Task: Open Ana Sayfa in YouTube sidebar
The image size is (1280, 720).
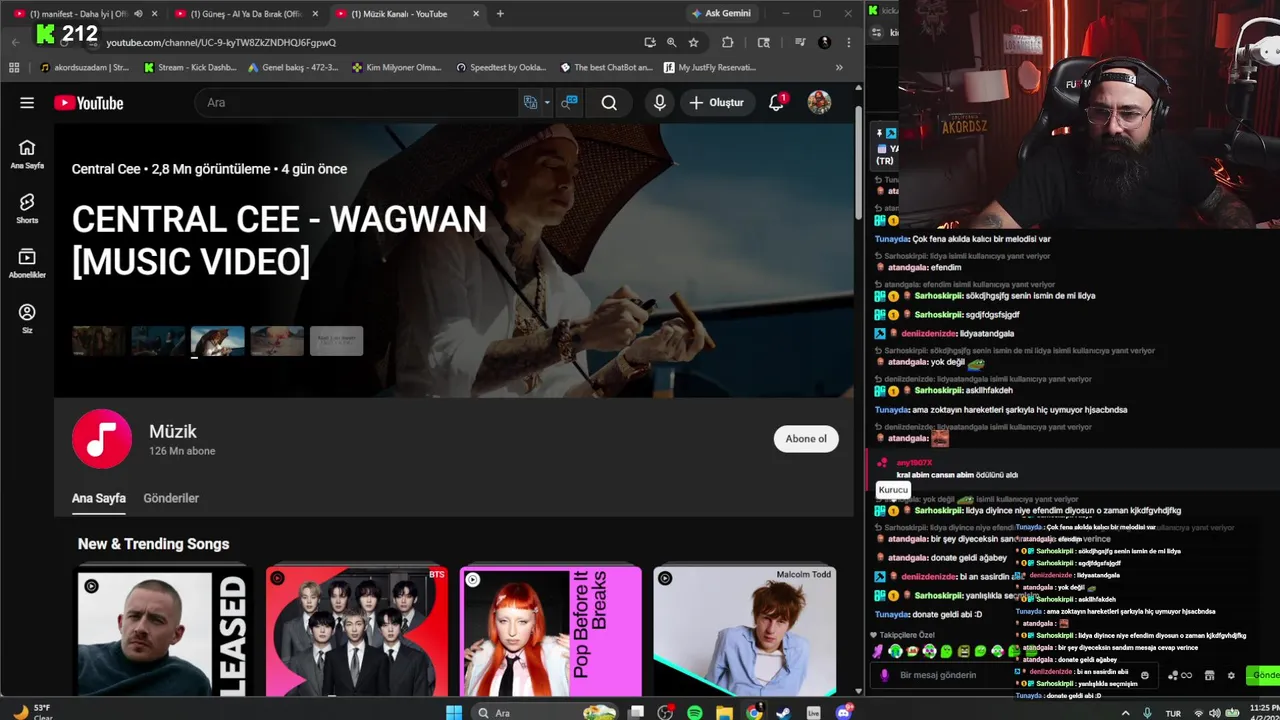Action: coord(27,154)
